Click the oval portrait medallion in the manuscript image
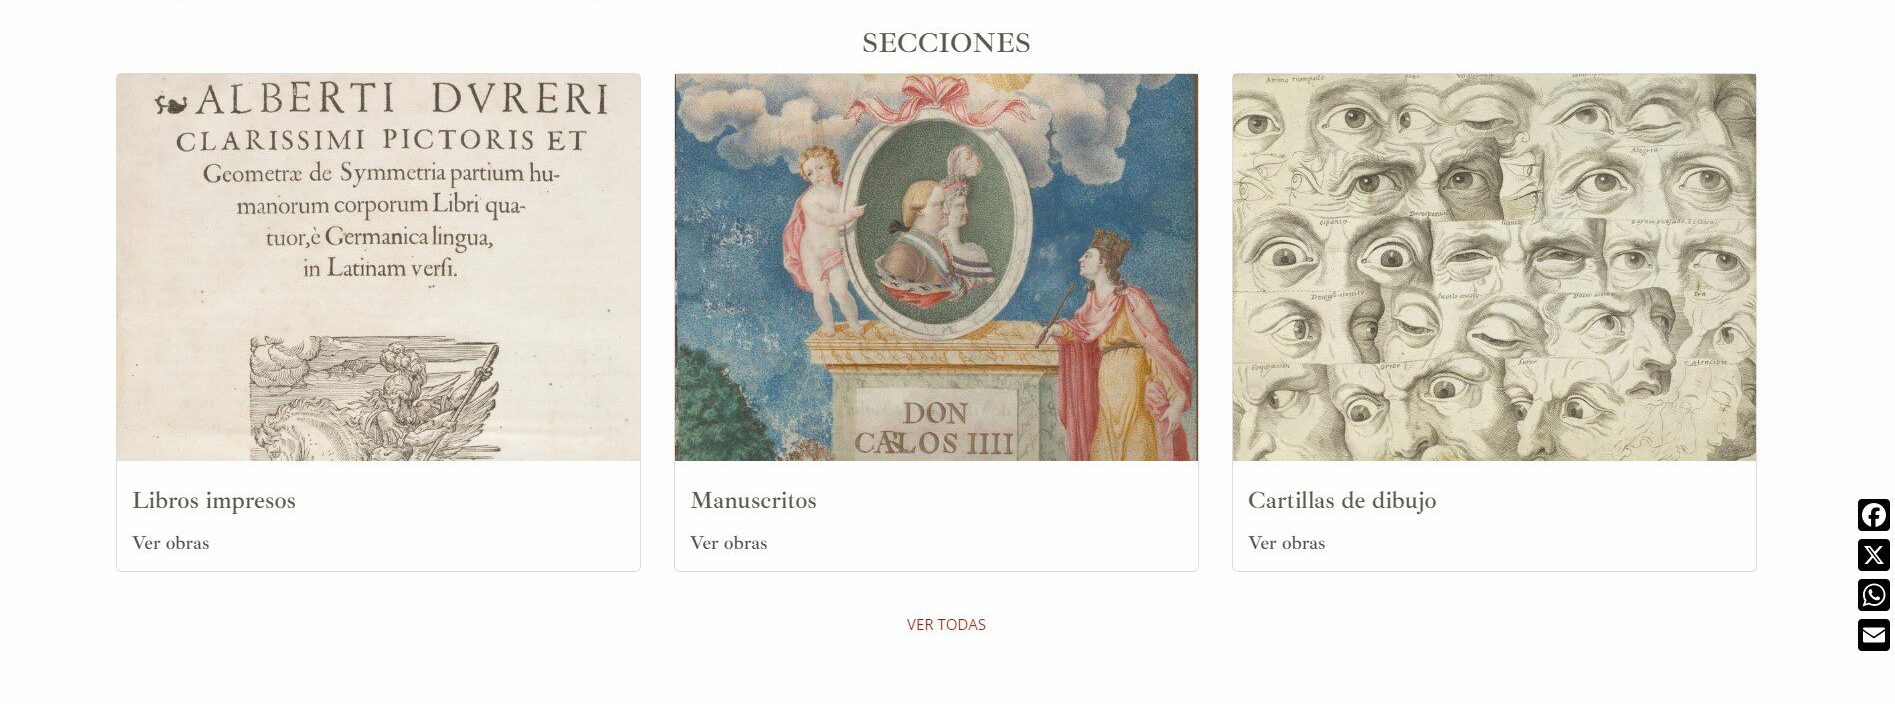1895x704 pixels. coord(936,225)
